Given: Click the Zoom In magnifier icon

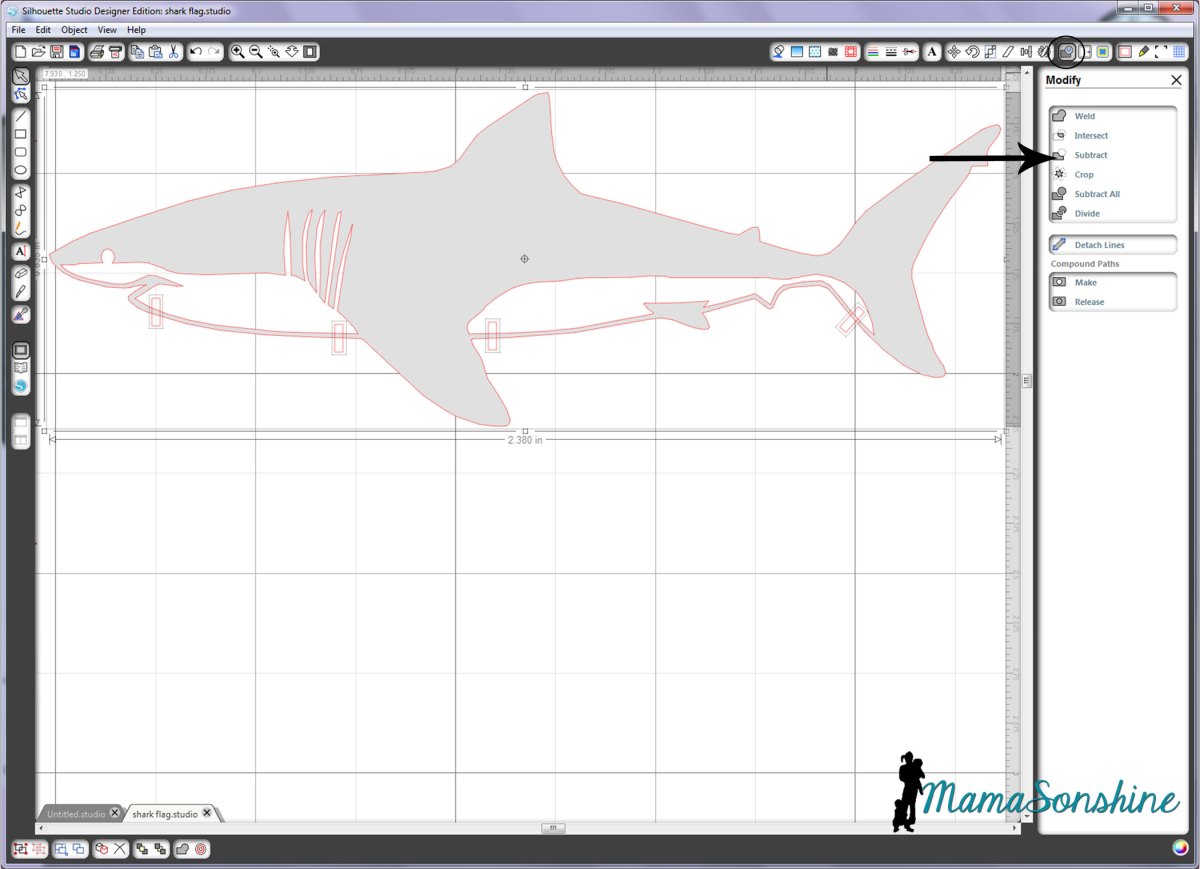Looking at the screenshot, I should point(238,51).
